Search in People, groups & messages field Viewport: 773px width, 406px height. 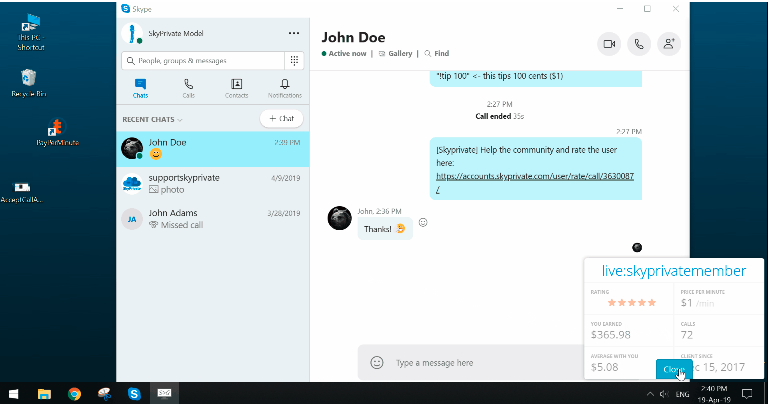[x=203, y=61]
